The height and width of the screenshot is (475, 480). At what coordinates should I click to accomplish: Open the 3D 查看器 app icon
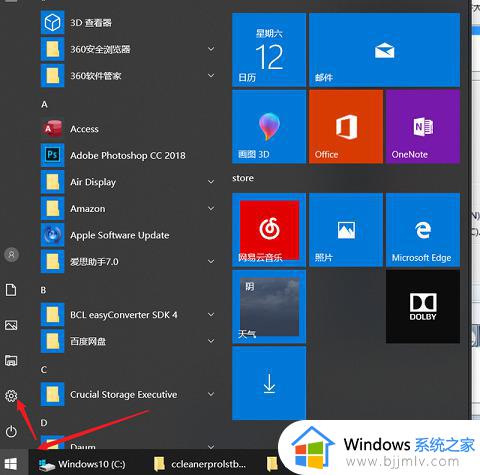52,23
